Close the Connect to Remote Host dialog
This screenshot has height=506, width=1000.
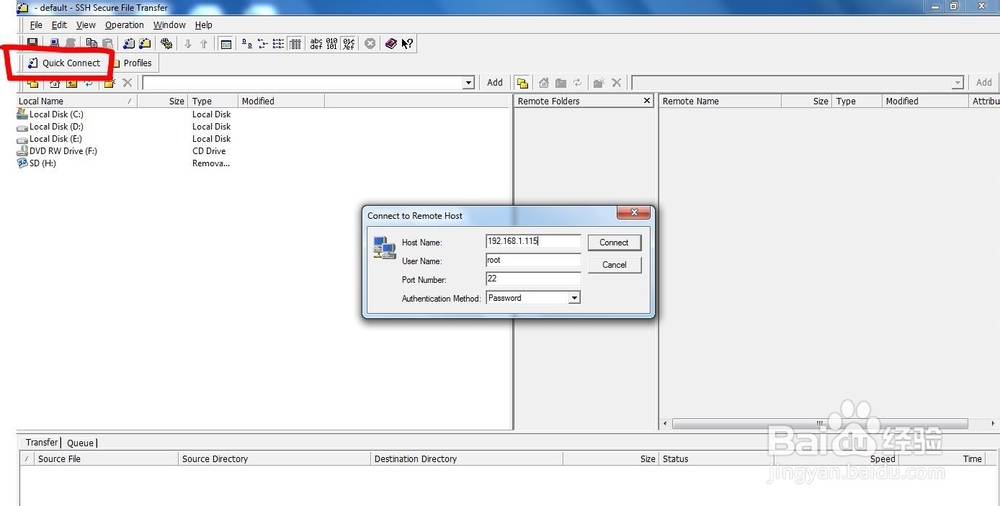[634, 212]
